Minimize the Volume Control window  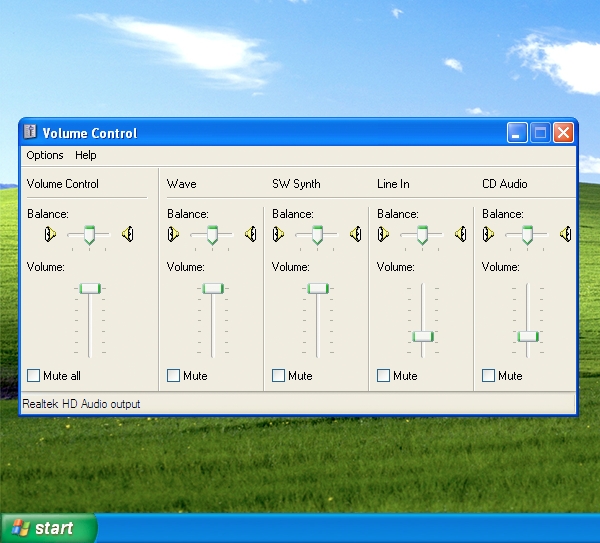[x=517, y=133]
